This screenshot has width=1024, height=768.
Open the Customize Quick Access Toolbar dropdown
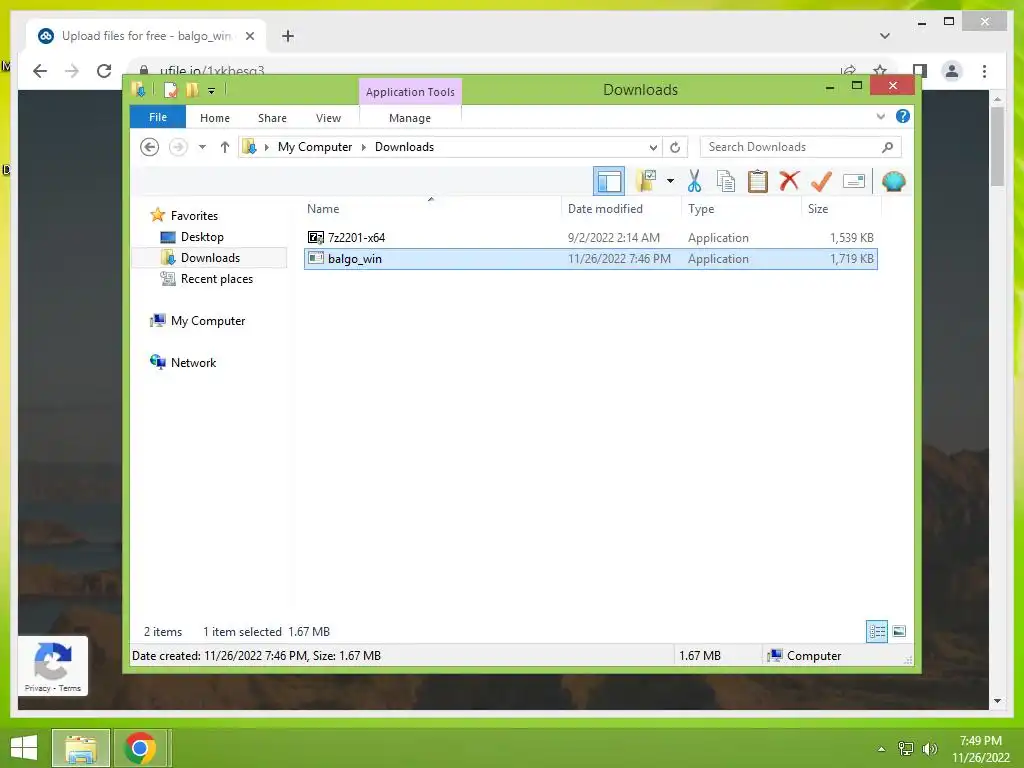point(211,91)
